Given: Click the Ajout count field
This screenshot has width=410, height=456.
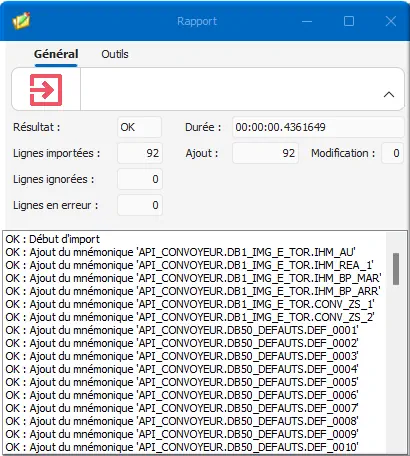Looking at the screenshot, I should coord(265,153).
